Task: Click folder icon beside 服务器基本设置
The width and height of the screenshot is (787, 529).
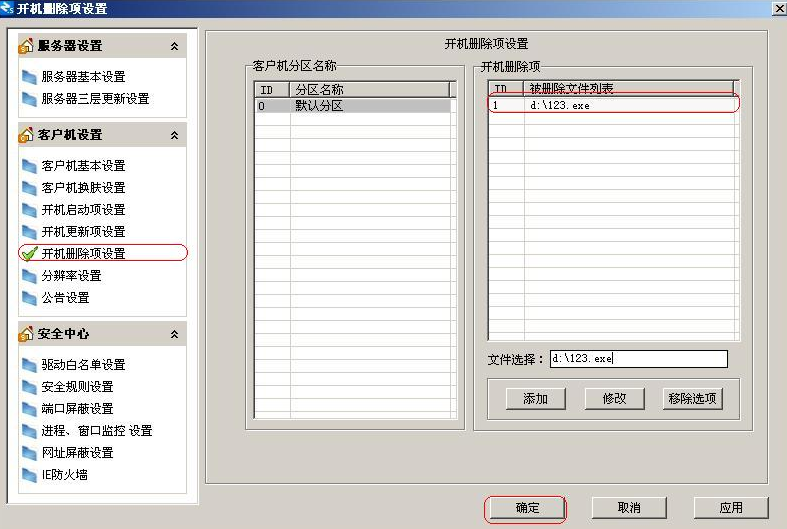Action: pyautogui.click(x=29, y=77)
